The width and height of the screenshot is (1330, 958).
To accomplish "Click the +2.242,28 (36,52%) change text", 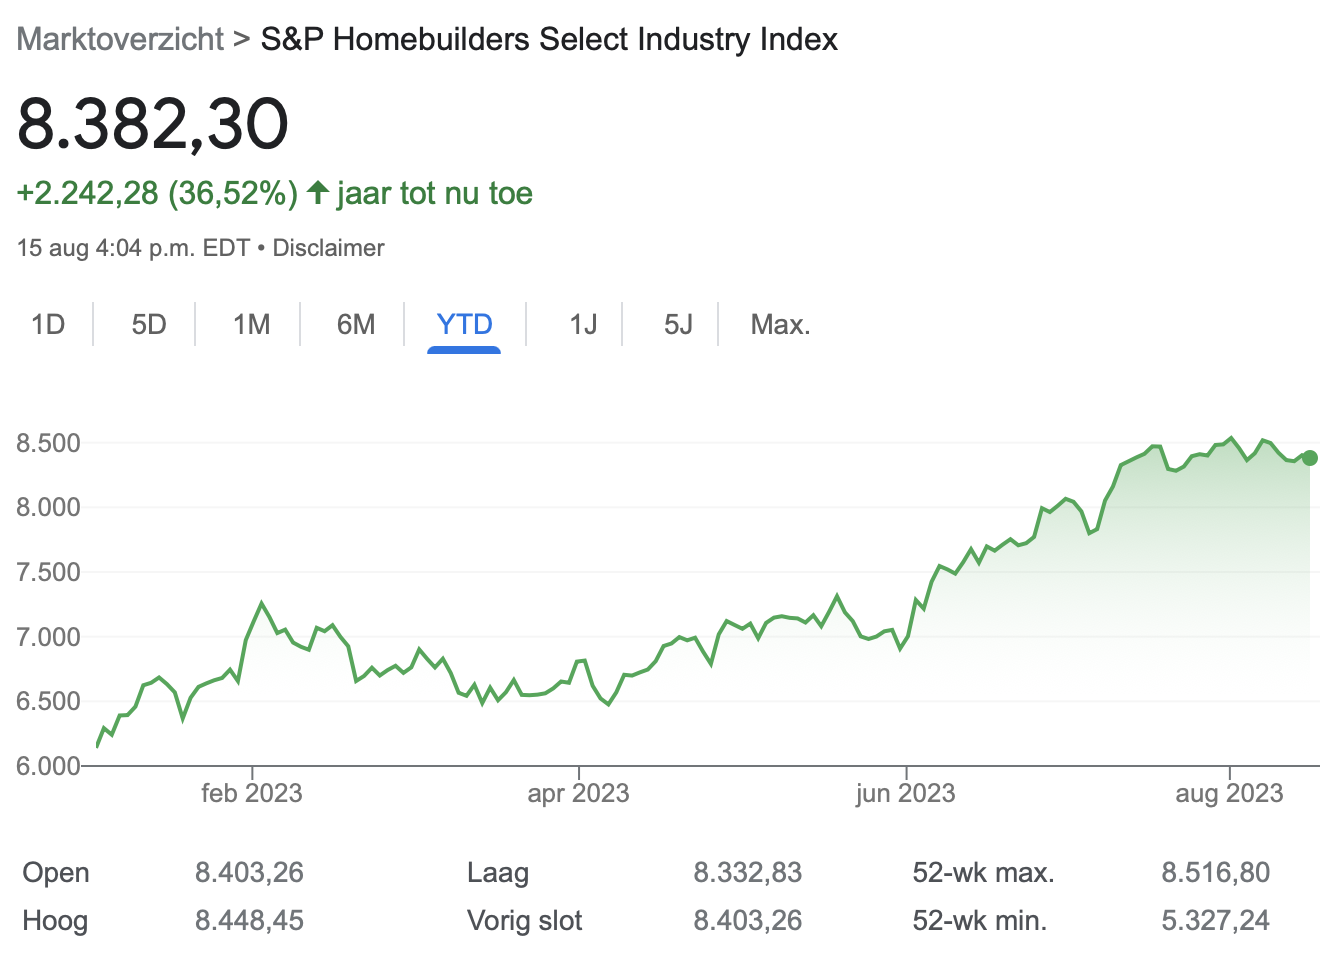I will tap(157, 193).
